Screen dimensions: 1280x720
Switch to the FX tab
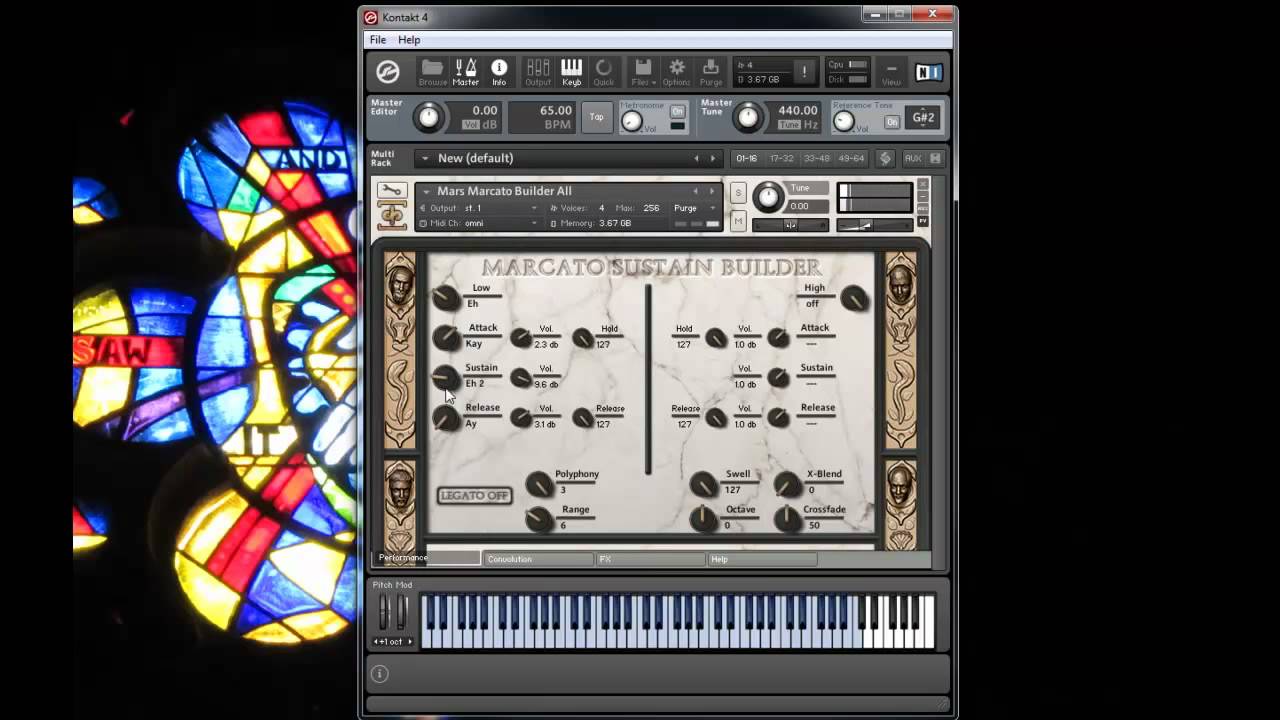(651, 559)
